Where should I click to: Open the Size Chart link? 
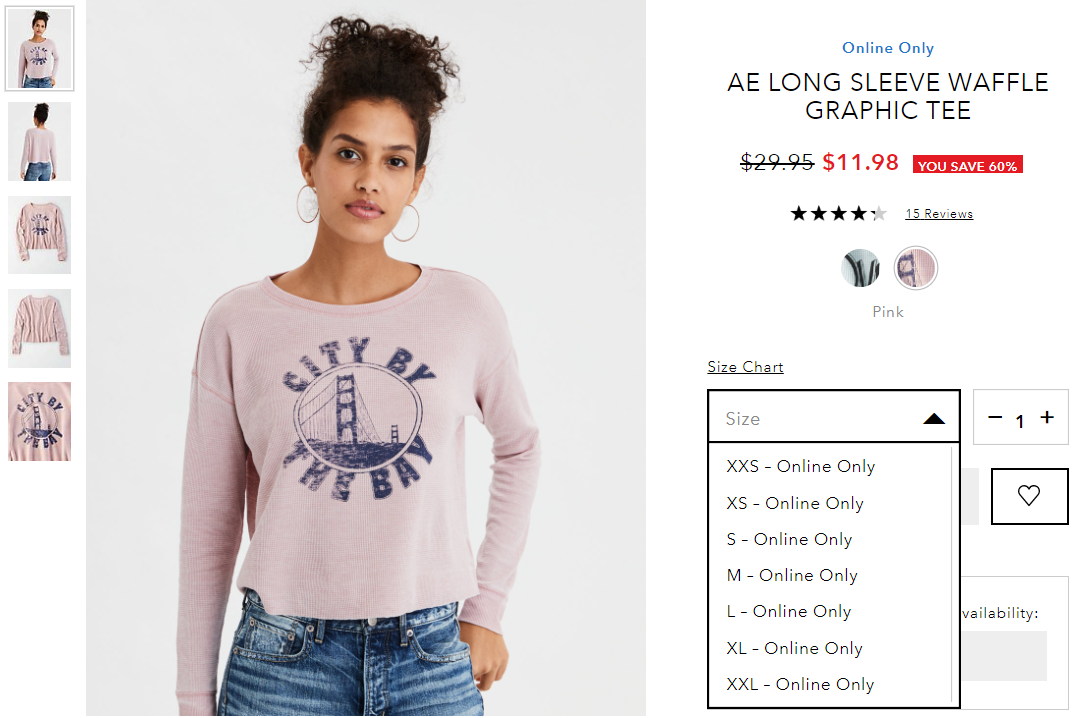745,367
